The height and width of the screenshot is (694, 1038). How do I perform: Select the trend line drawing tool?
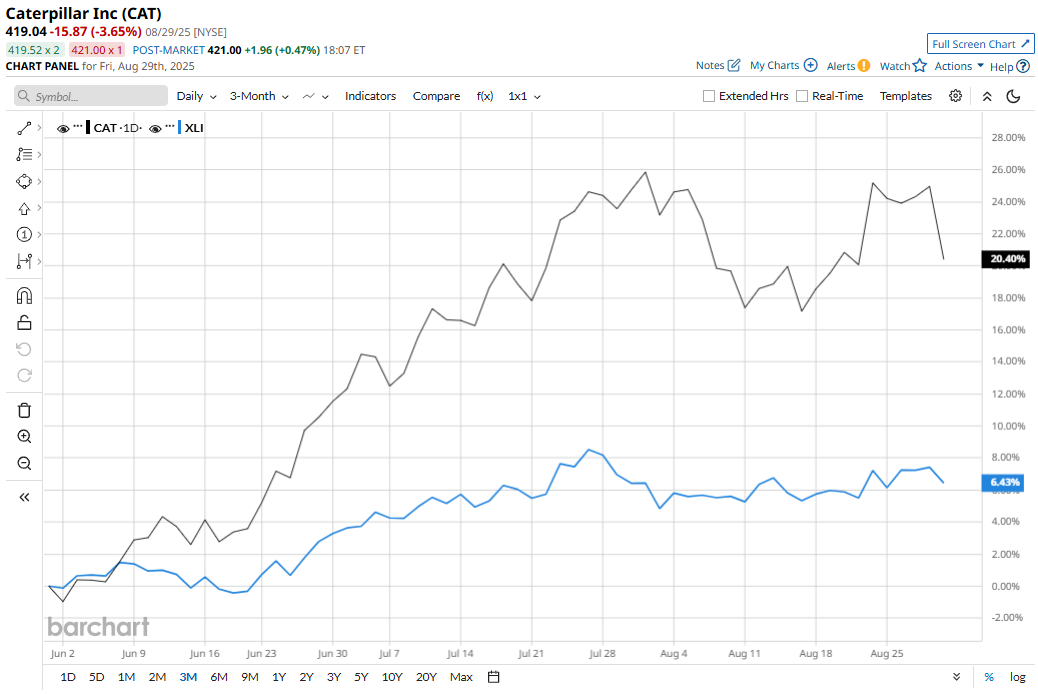pos(24,128)
